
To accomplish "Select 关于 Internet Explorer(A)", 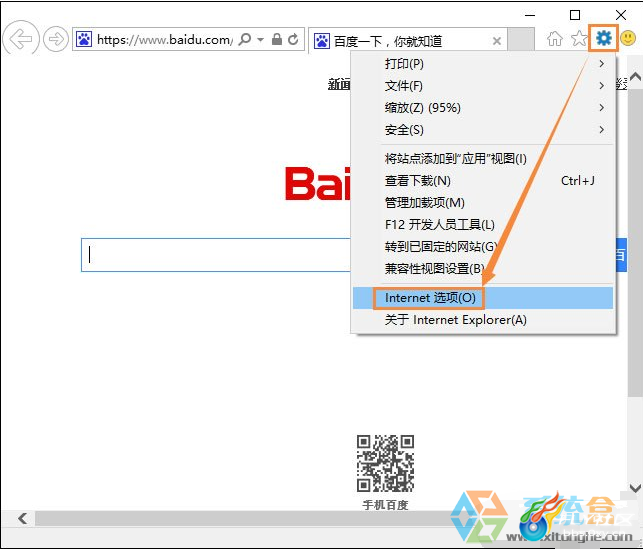I will pos(483,320).
